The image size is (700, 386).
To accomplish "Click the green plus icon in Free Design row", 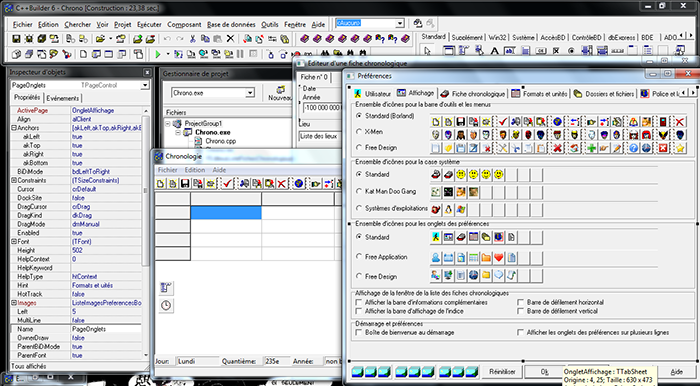I will click(591, 148).
